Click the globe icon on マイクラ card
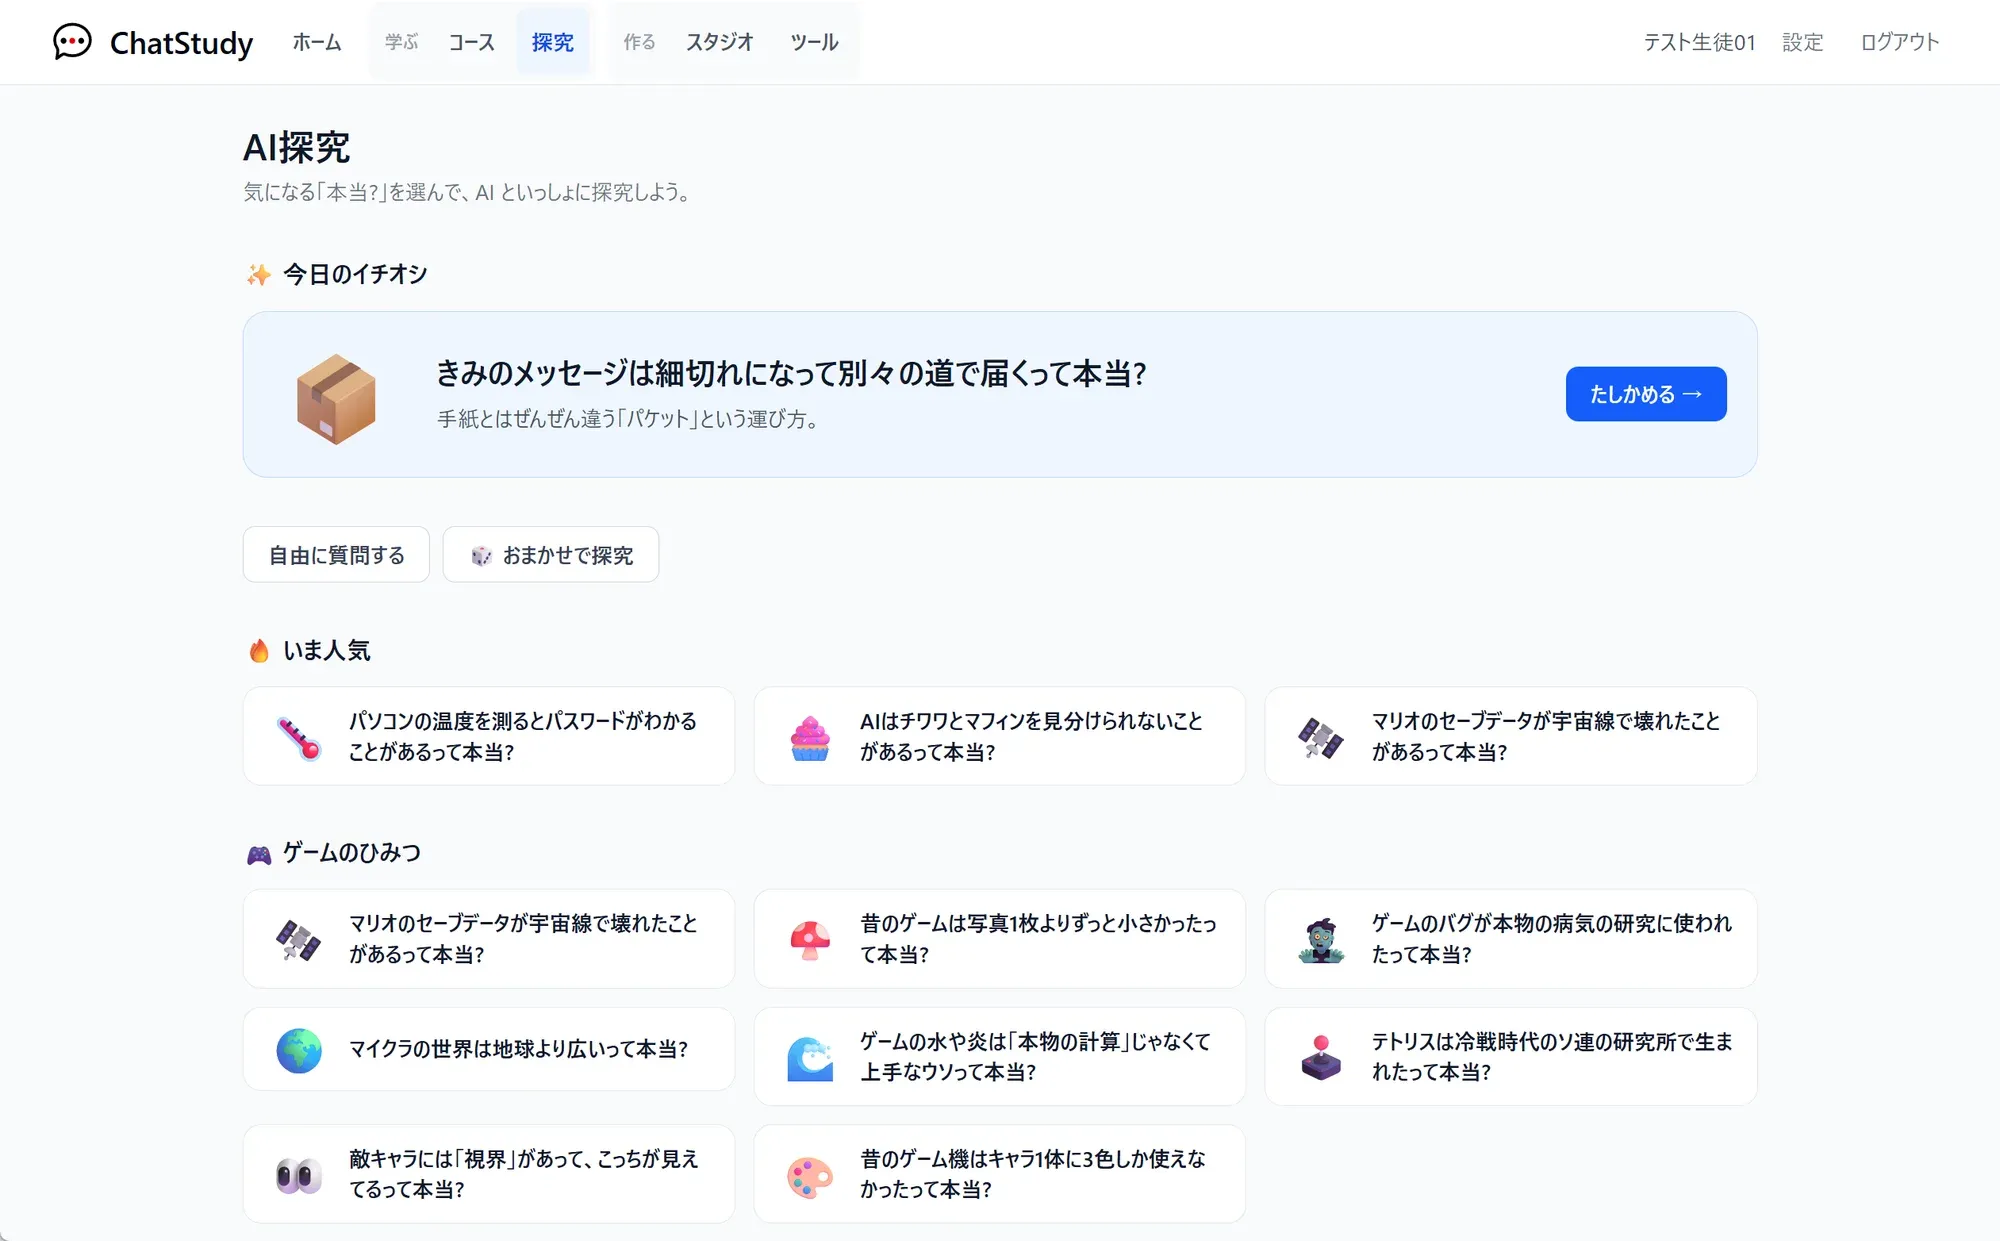Viewport: 2000px width, 1241px height. (299, 1050)
